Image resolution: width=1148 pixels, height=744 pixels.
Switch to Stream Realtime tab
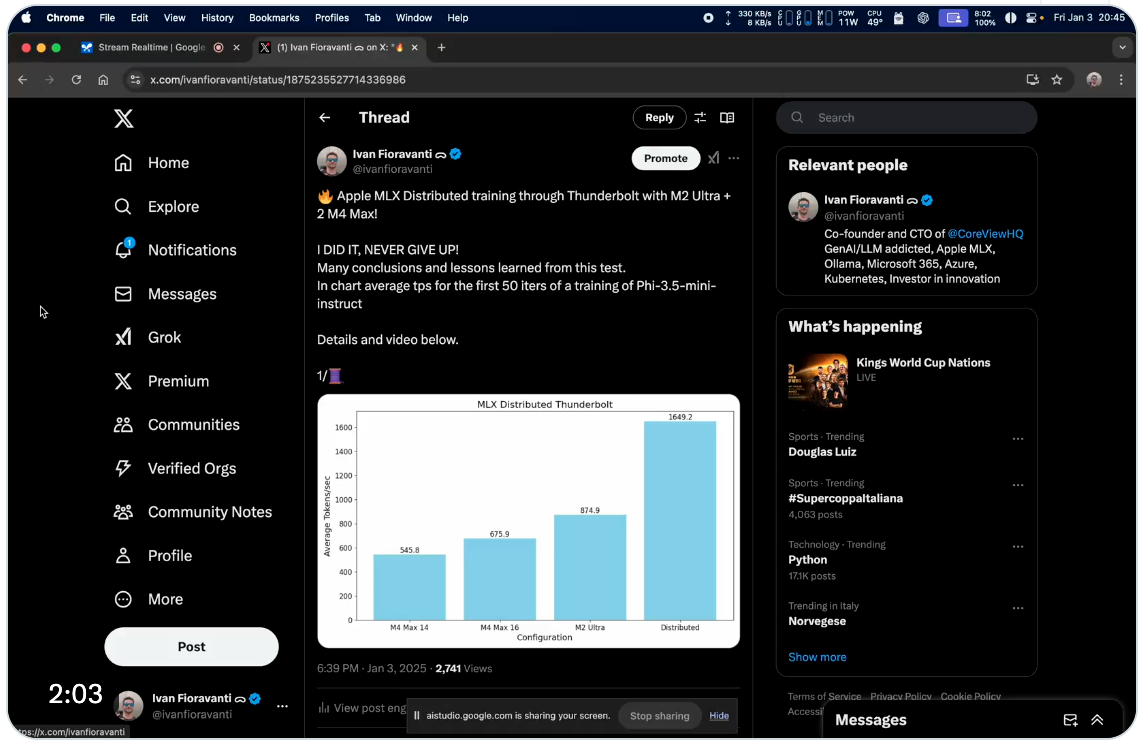click(152, 48)
